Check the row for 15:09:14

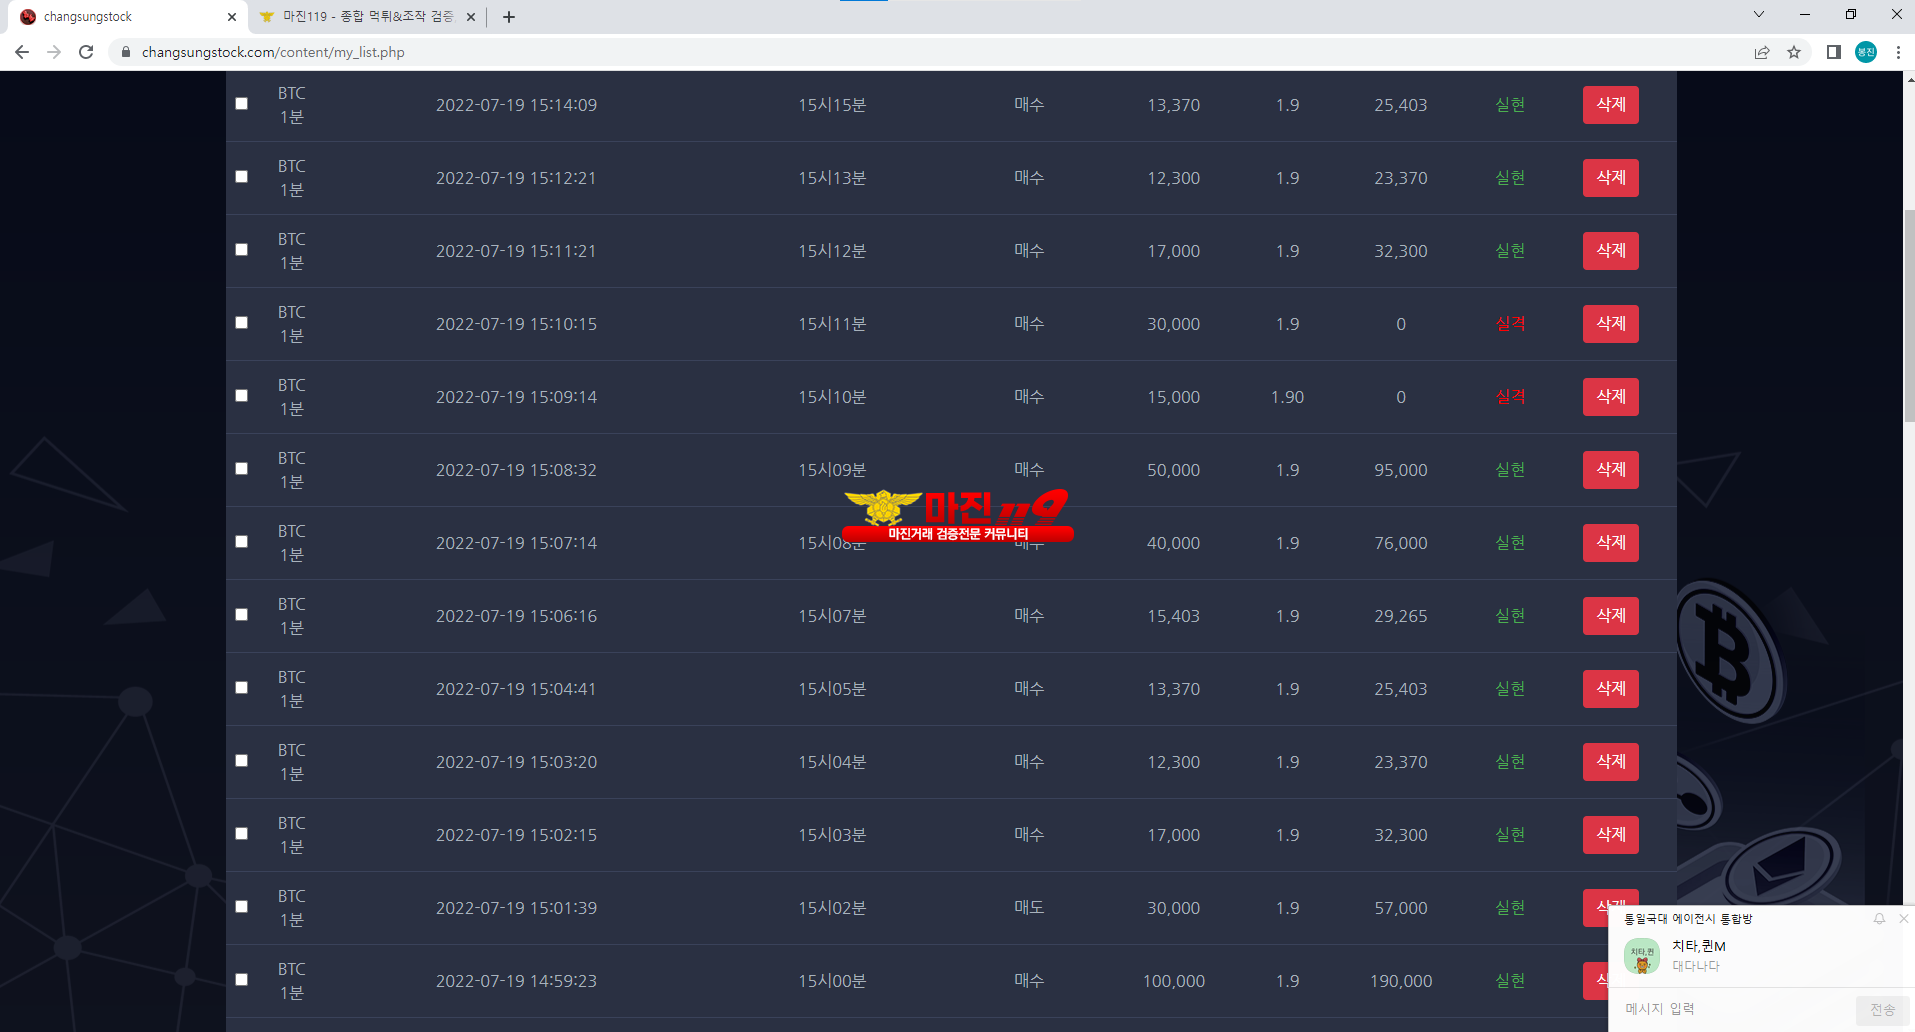pyautogui.click(x=241, y=396)
